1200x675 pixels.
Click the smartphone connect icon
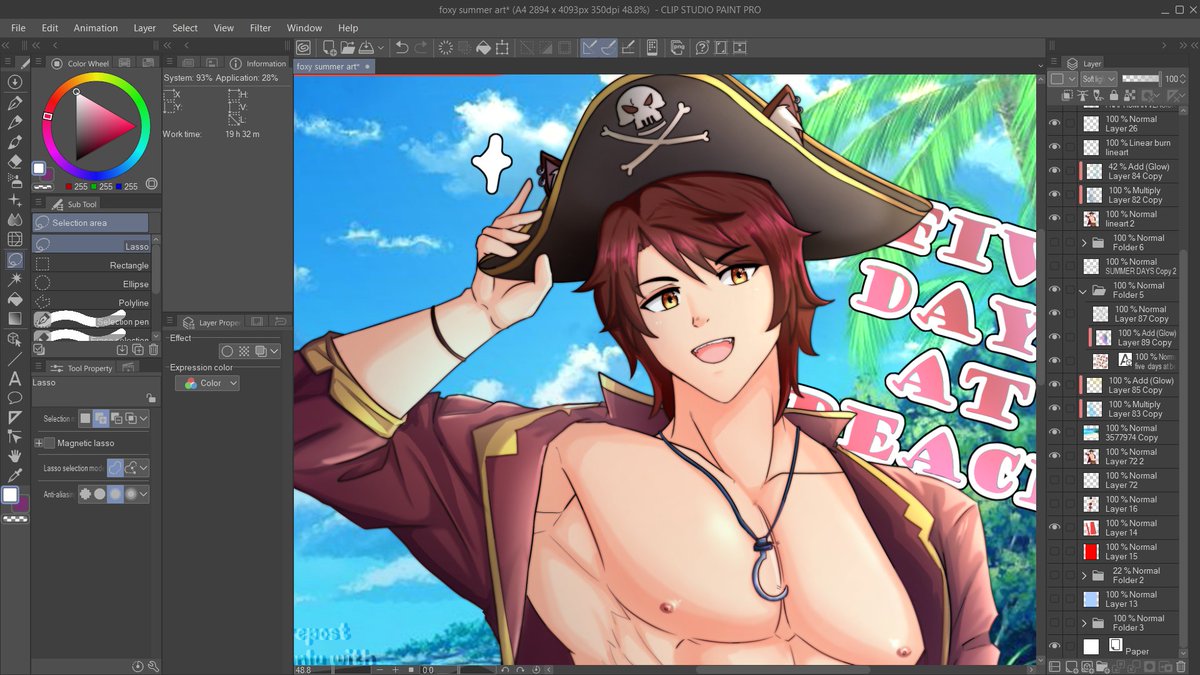point(652,47)
